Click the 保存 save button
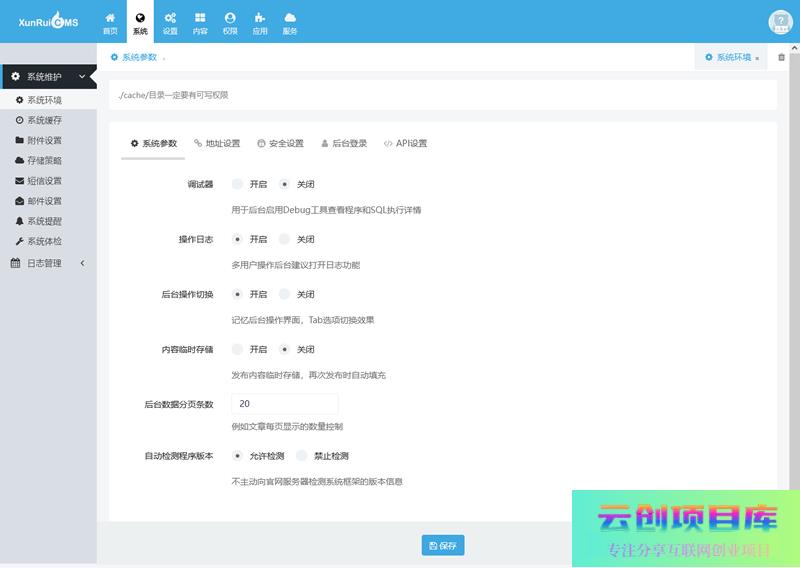The image size is (800, 568). [x=443, y=546]
